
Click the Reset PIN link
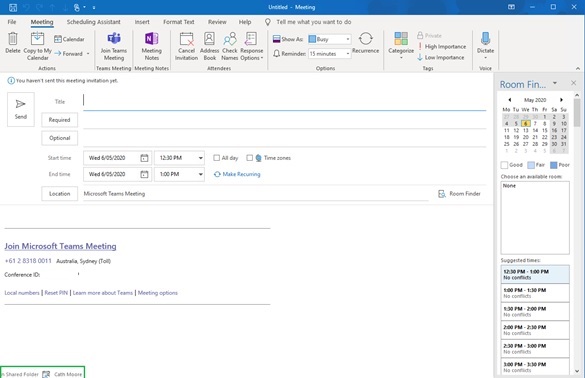pos(56,293)
